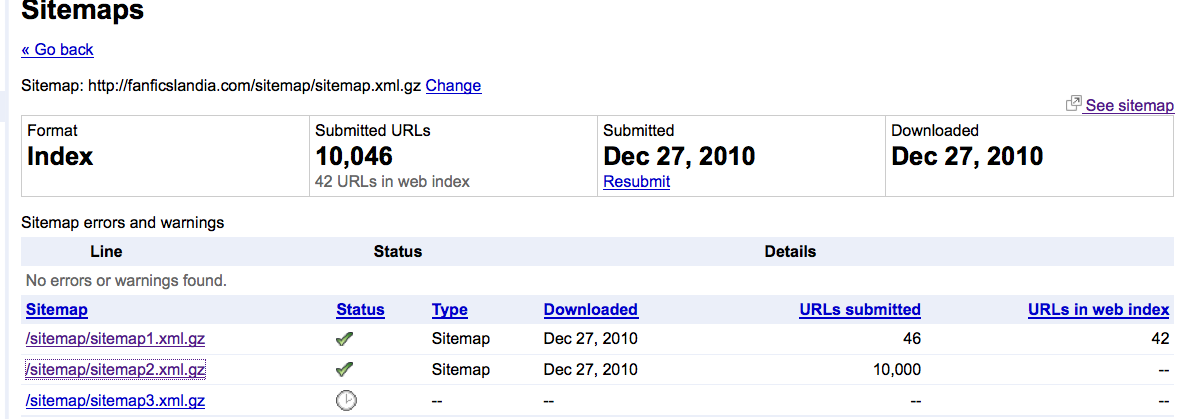
Task: Open /sitemap/sitemap3.xml.gz details
Action: pos(115,401)
